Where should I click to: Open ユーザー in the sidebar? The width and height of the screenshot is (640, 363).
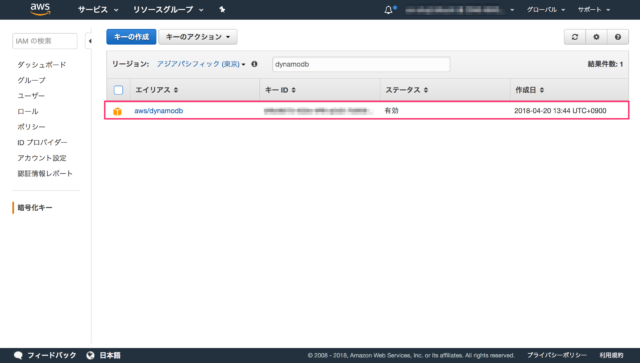pos(31,96)
